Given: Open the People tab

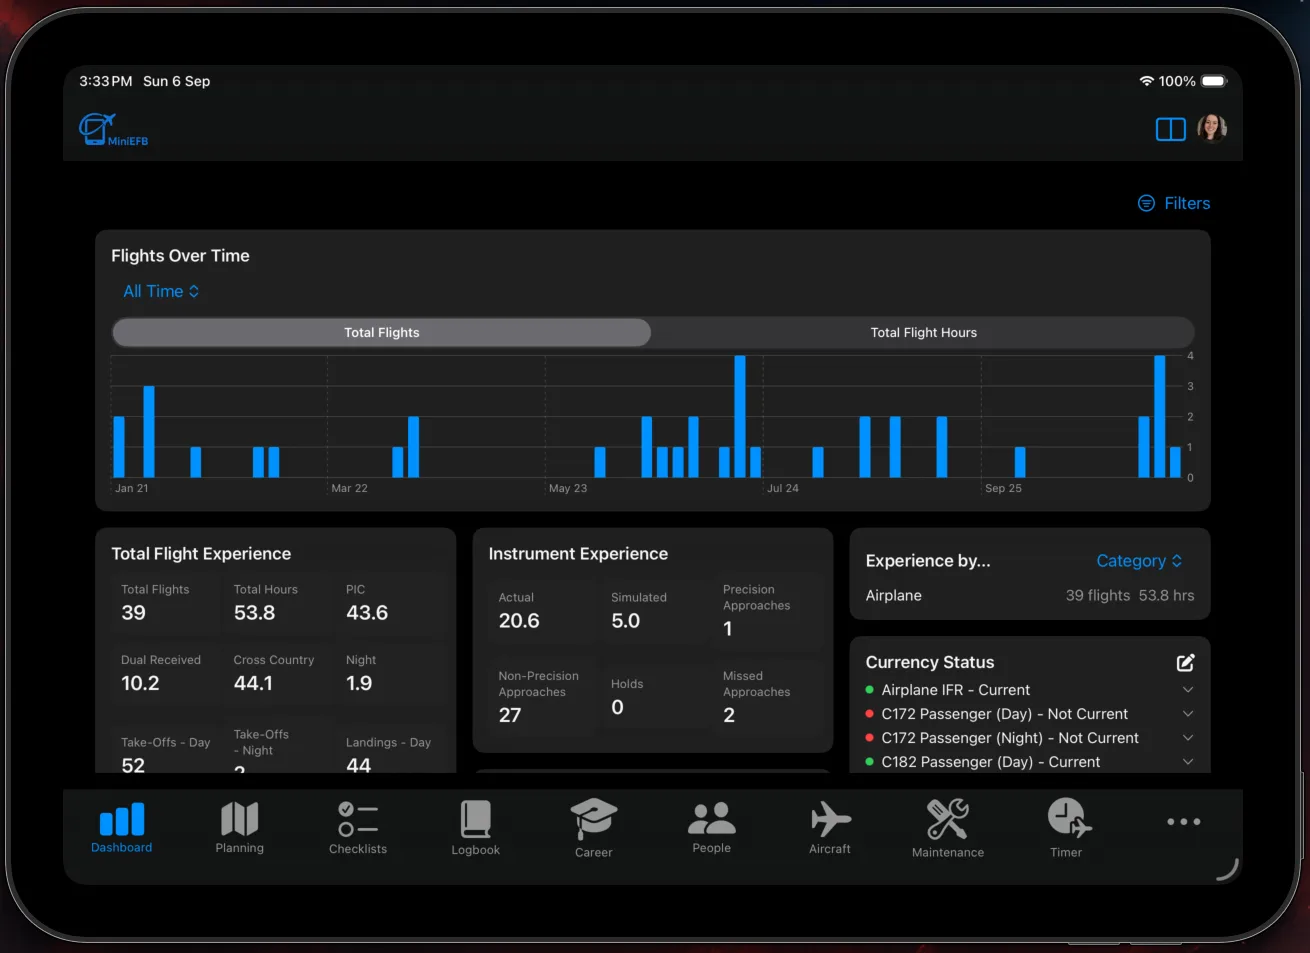Looking at the screenshot, I should click(x=712, y=828).
